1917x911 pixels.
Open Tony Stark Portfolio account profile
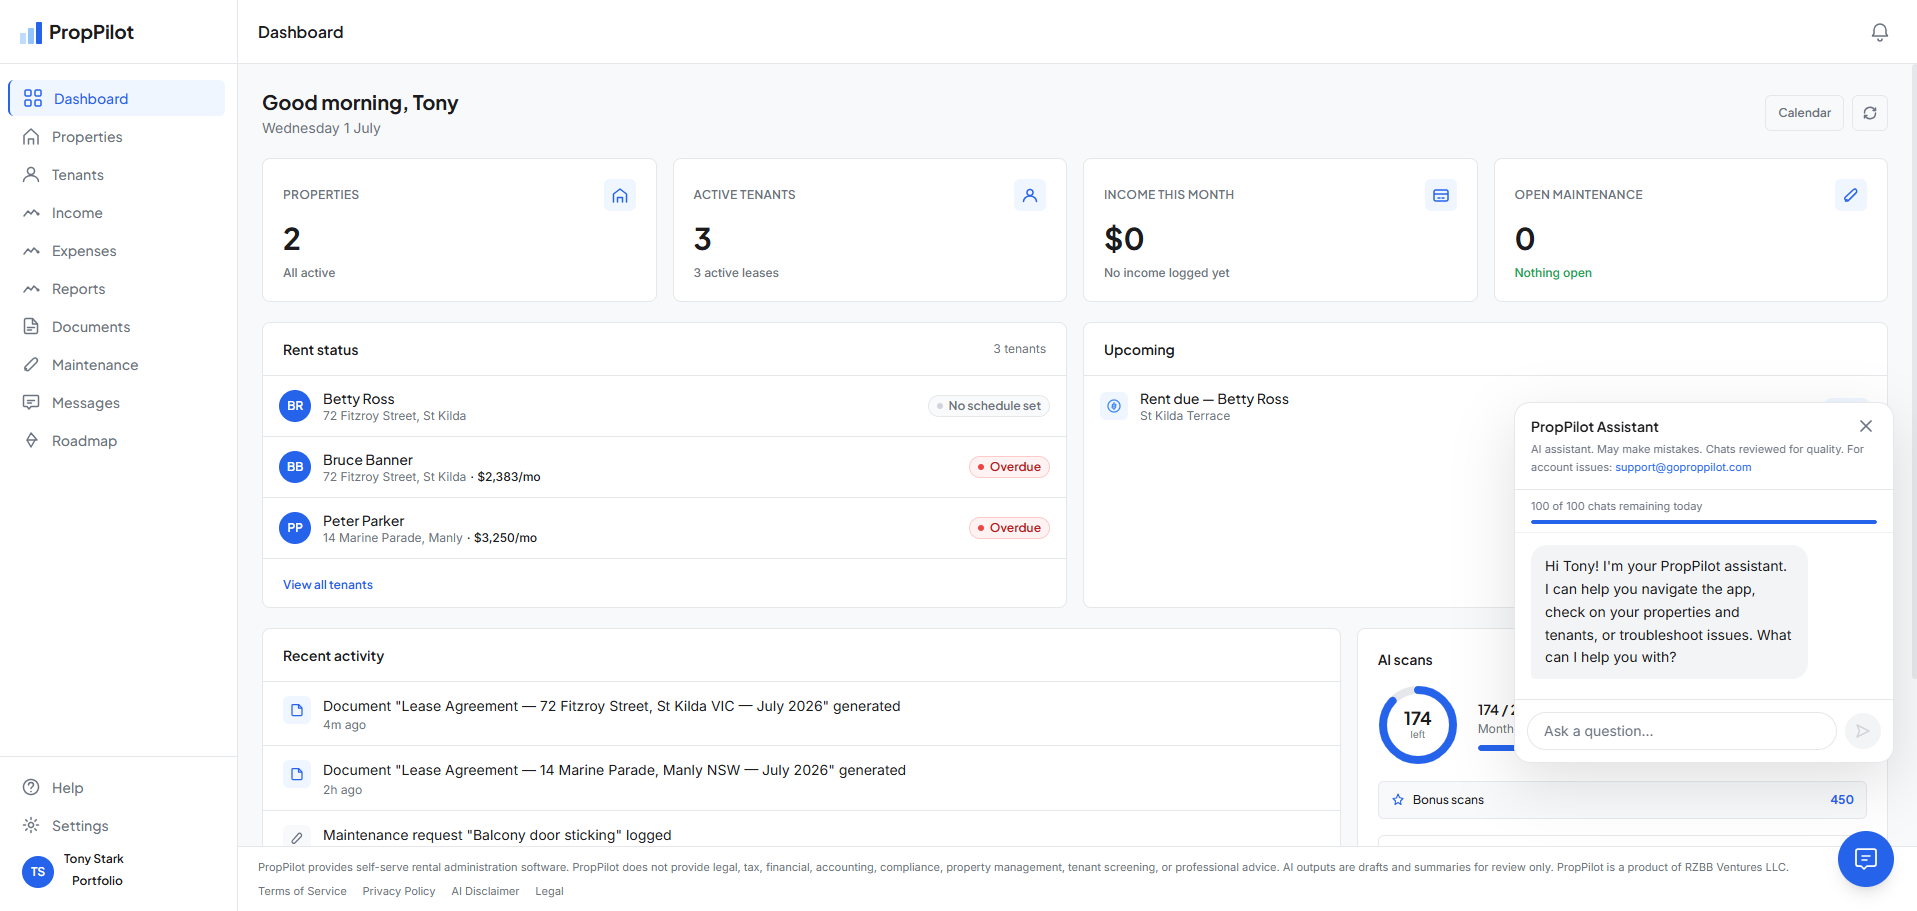[x=118, y=870]
